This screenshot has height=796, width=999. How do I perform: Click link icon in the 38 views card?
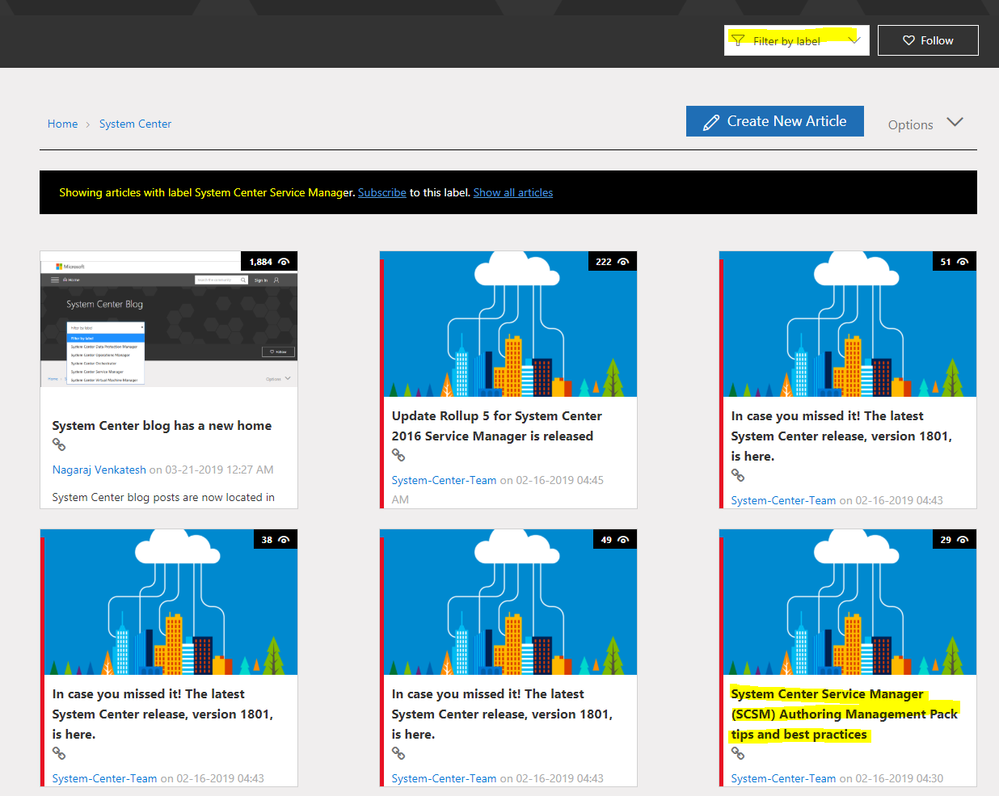[59, 753]
